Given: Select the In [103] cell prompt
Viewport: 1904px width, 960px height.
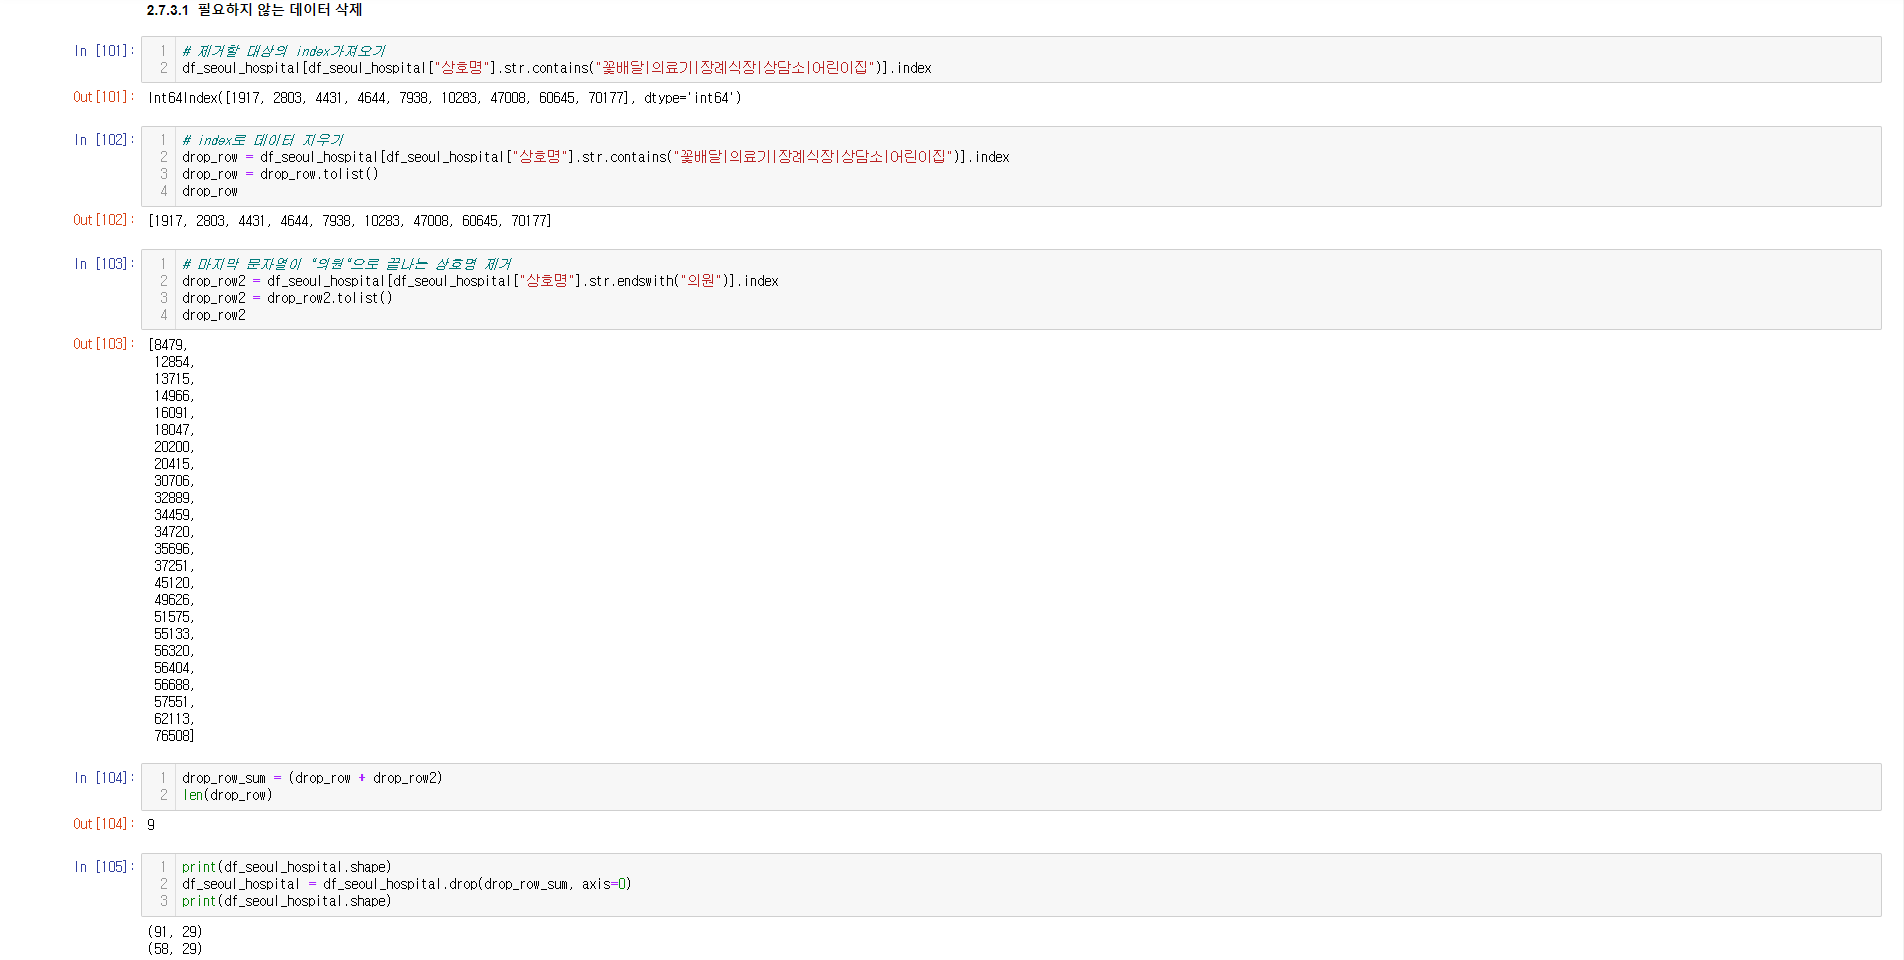Looking at the screenshot, I should coord(104,264).
